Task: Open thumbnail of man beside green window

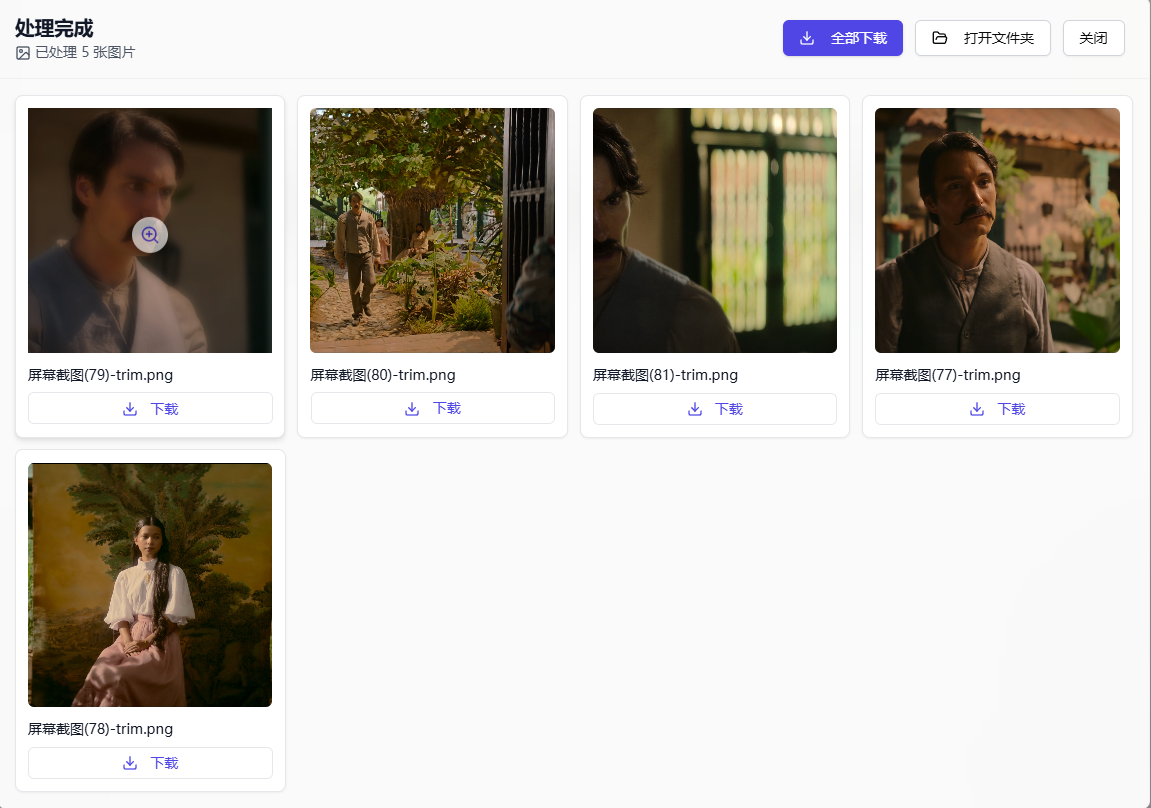Action: [x=714, y=230]
